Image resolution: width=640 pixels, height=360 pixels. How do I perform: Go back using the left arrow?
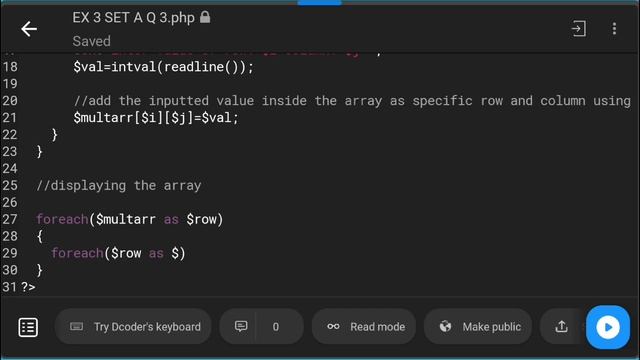[29, 29]
